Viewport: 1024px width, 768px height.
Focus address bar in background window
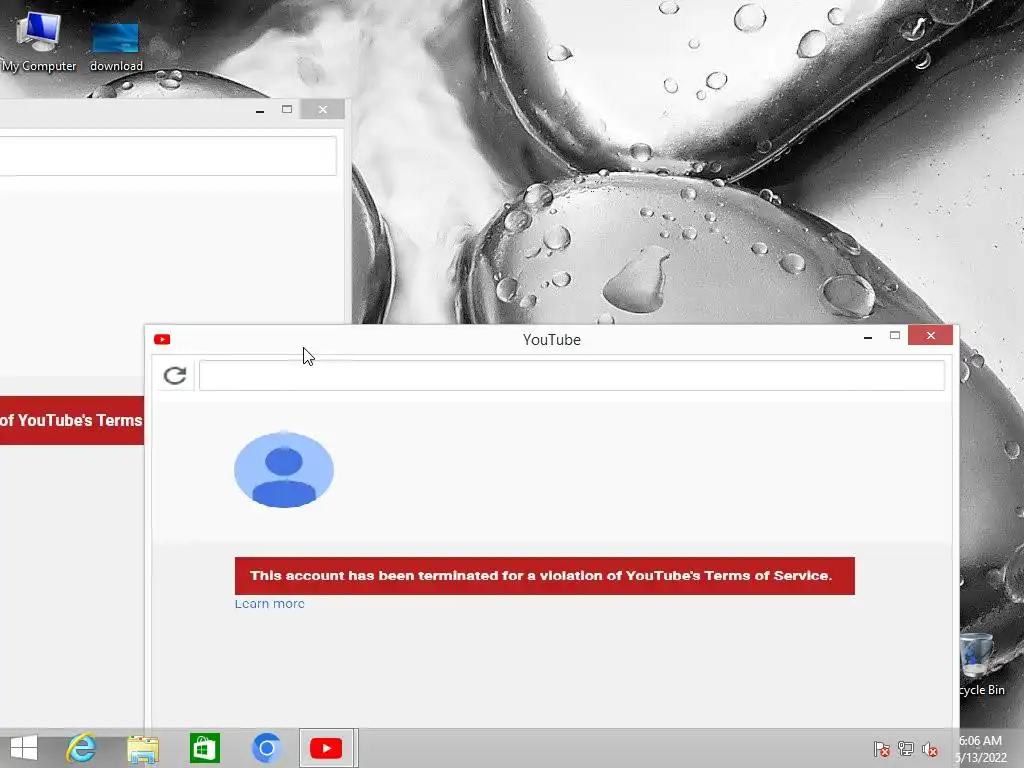(168, 155)
